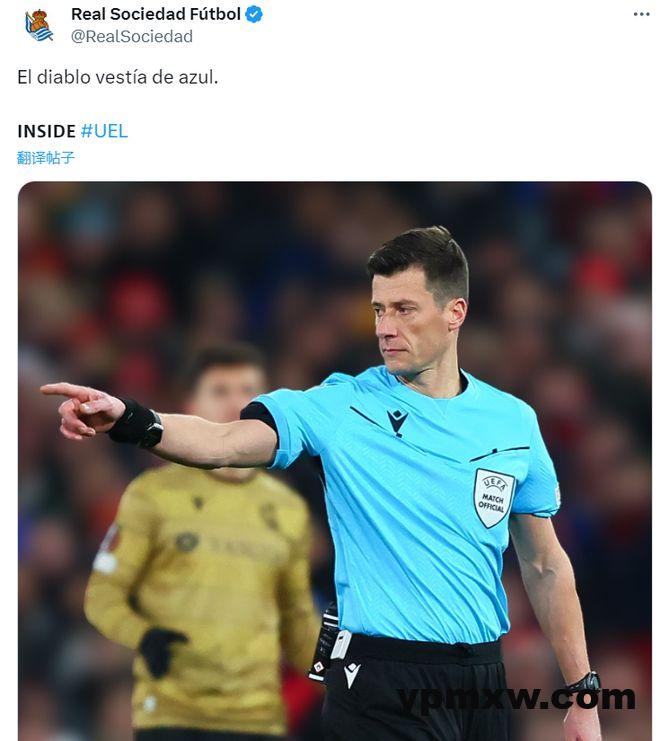Open the #UEL hashtag
The height and width of the screenshot is (741, 660).
tap(104, 131)
